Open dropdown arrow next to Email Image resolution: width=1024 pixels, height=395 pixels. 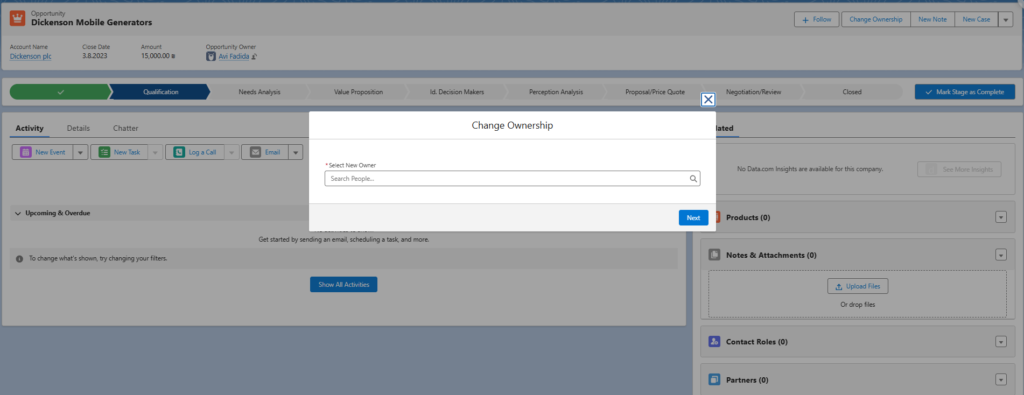(295, 152)
